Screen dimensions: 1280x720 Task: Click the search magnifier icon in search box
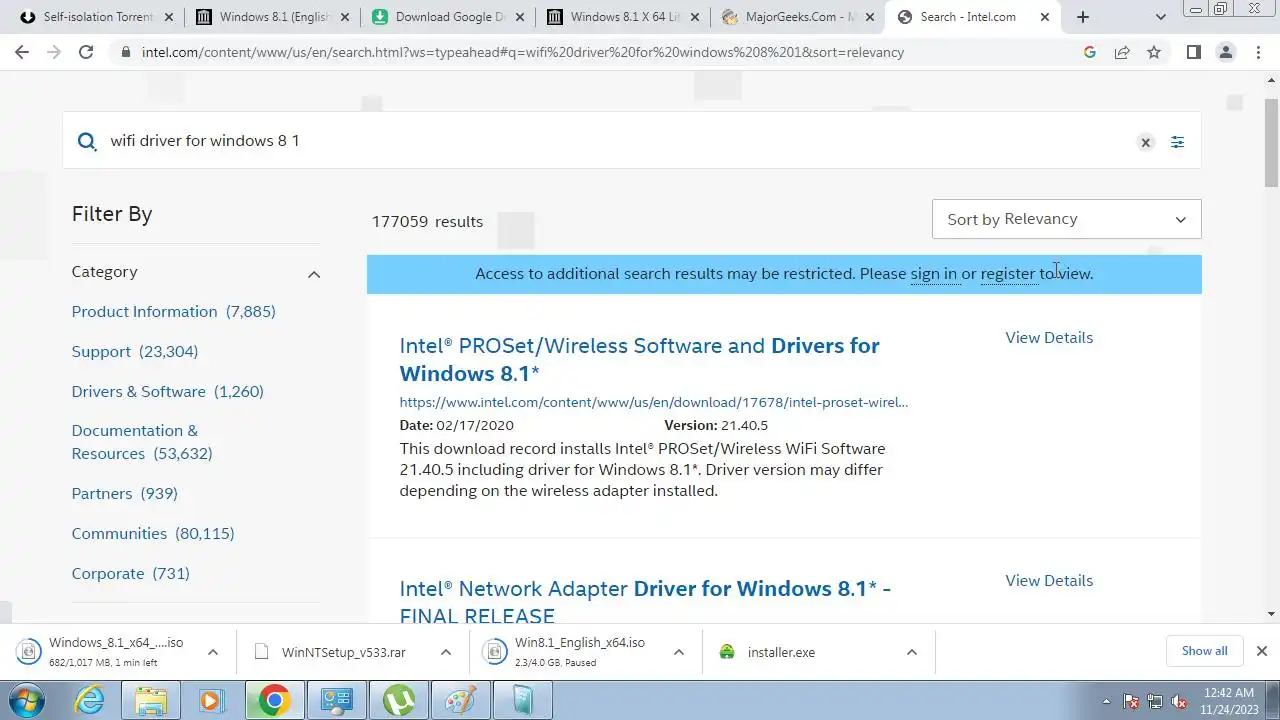click(87, 141)
